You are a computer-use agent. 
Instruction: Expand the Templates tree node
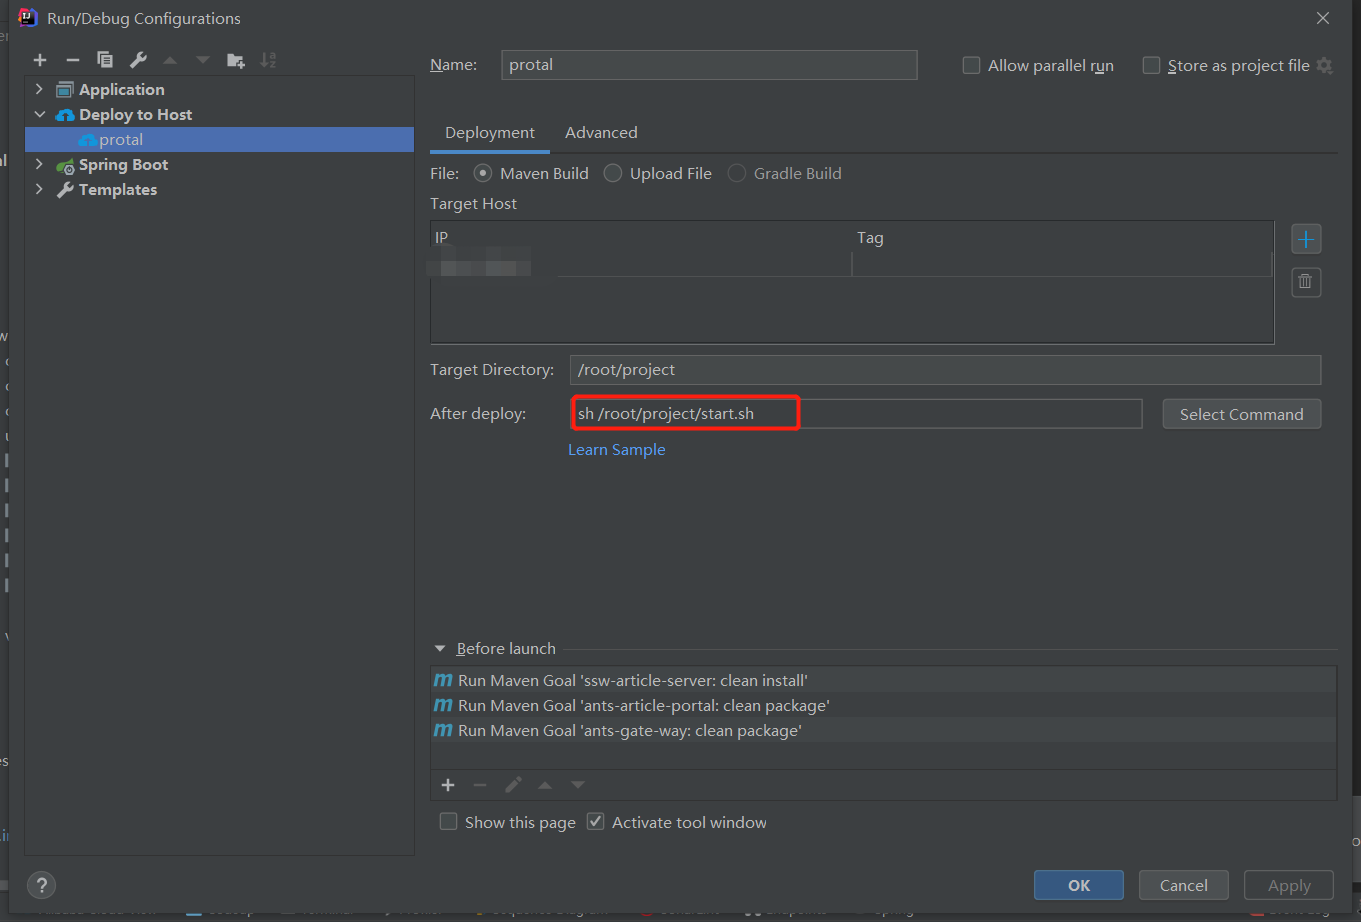pyautogui.click(x=40, y=190)
